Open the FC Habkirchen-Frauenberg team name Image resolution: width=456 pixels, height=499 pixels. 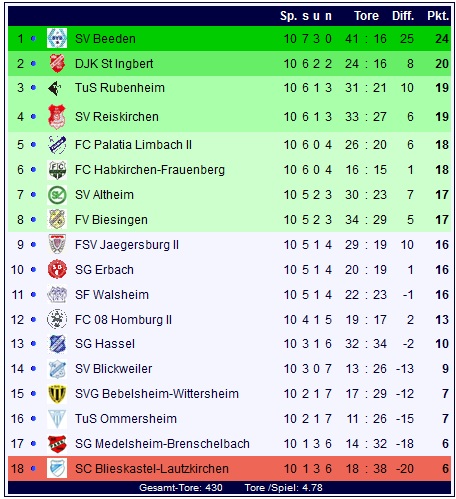tap(150, 170)
